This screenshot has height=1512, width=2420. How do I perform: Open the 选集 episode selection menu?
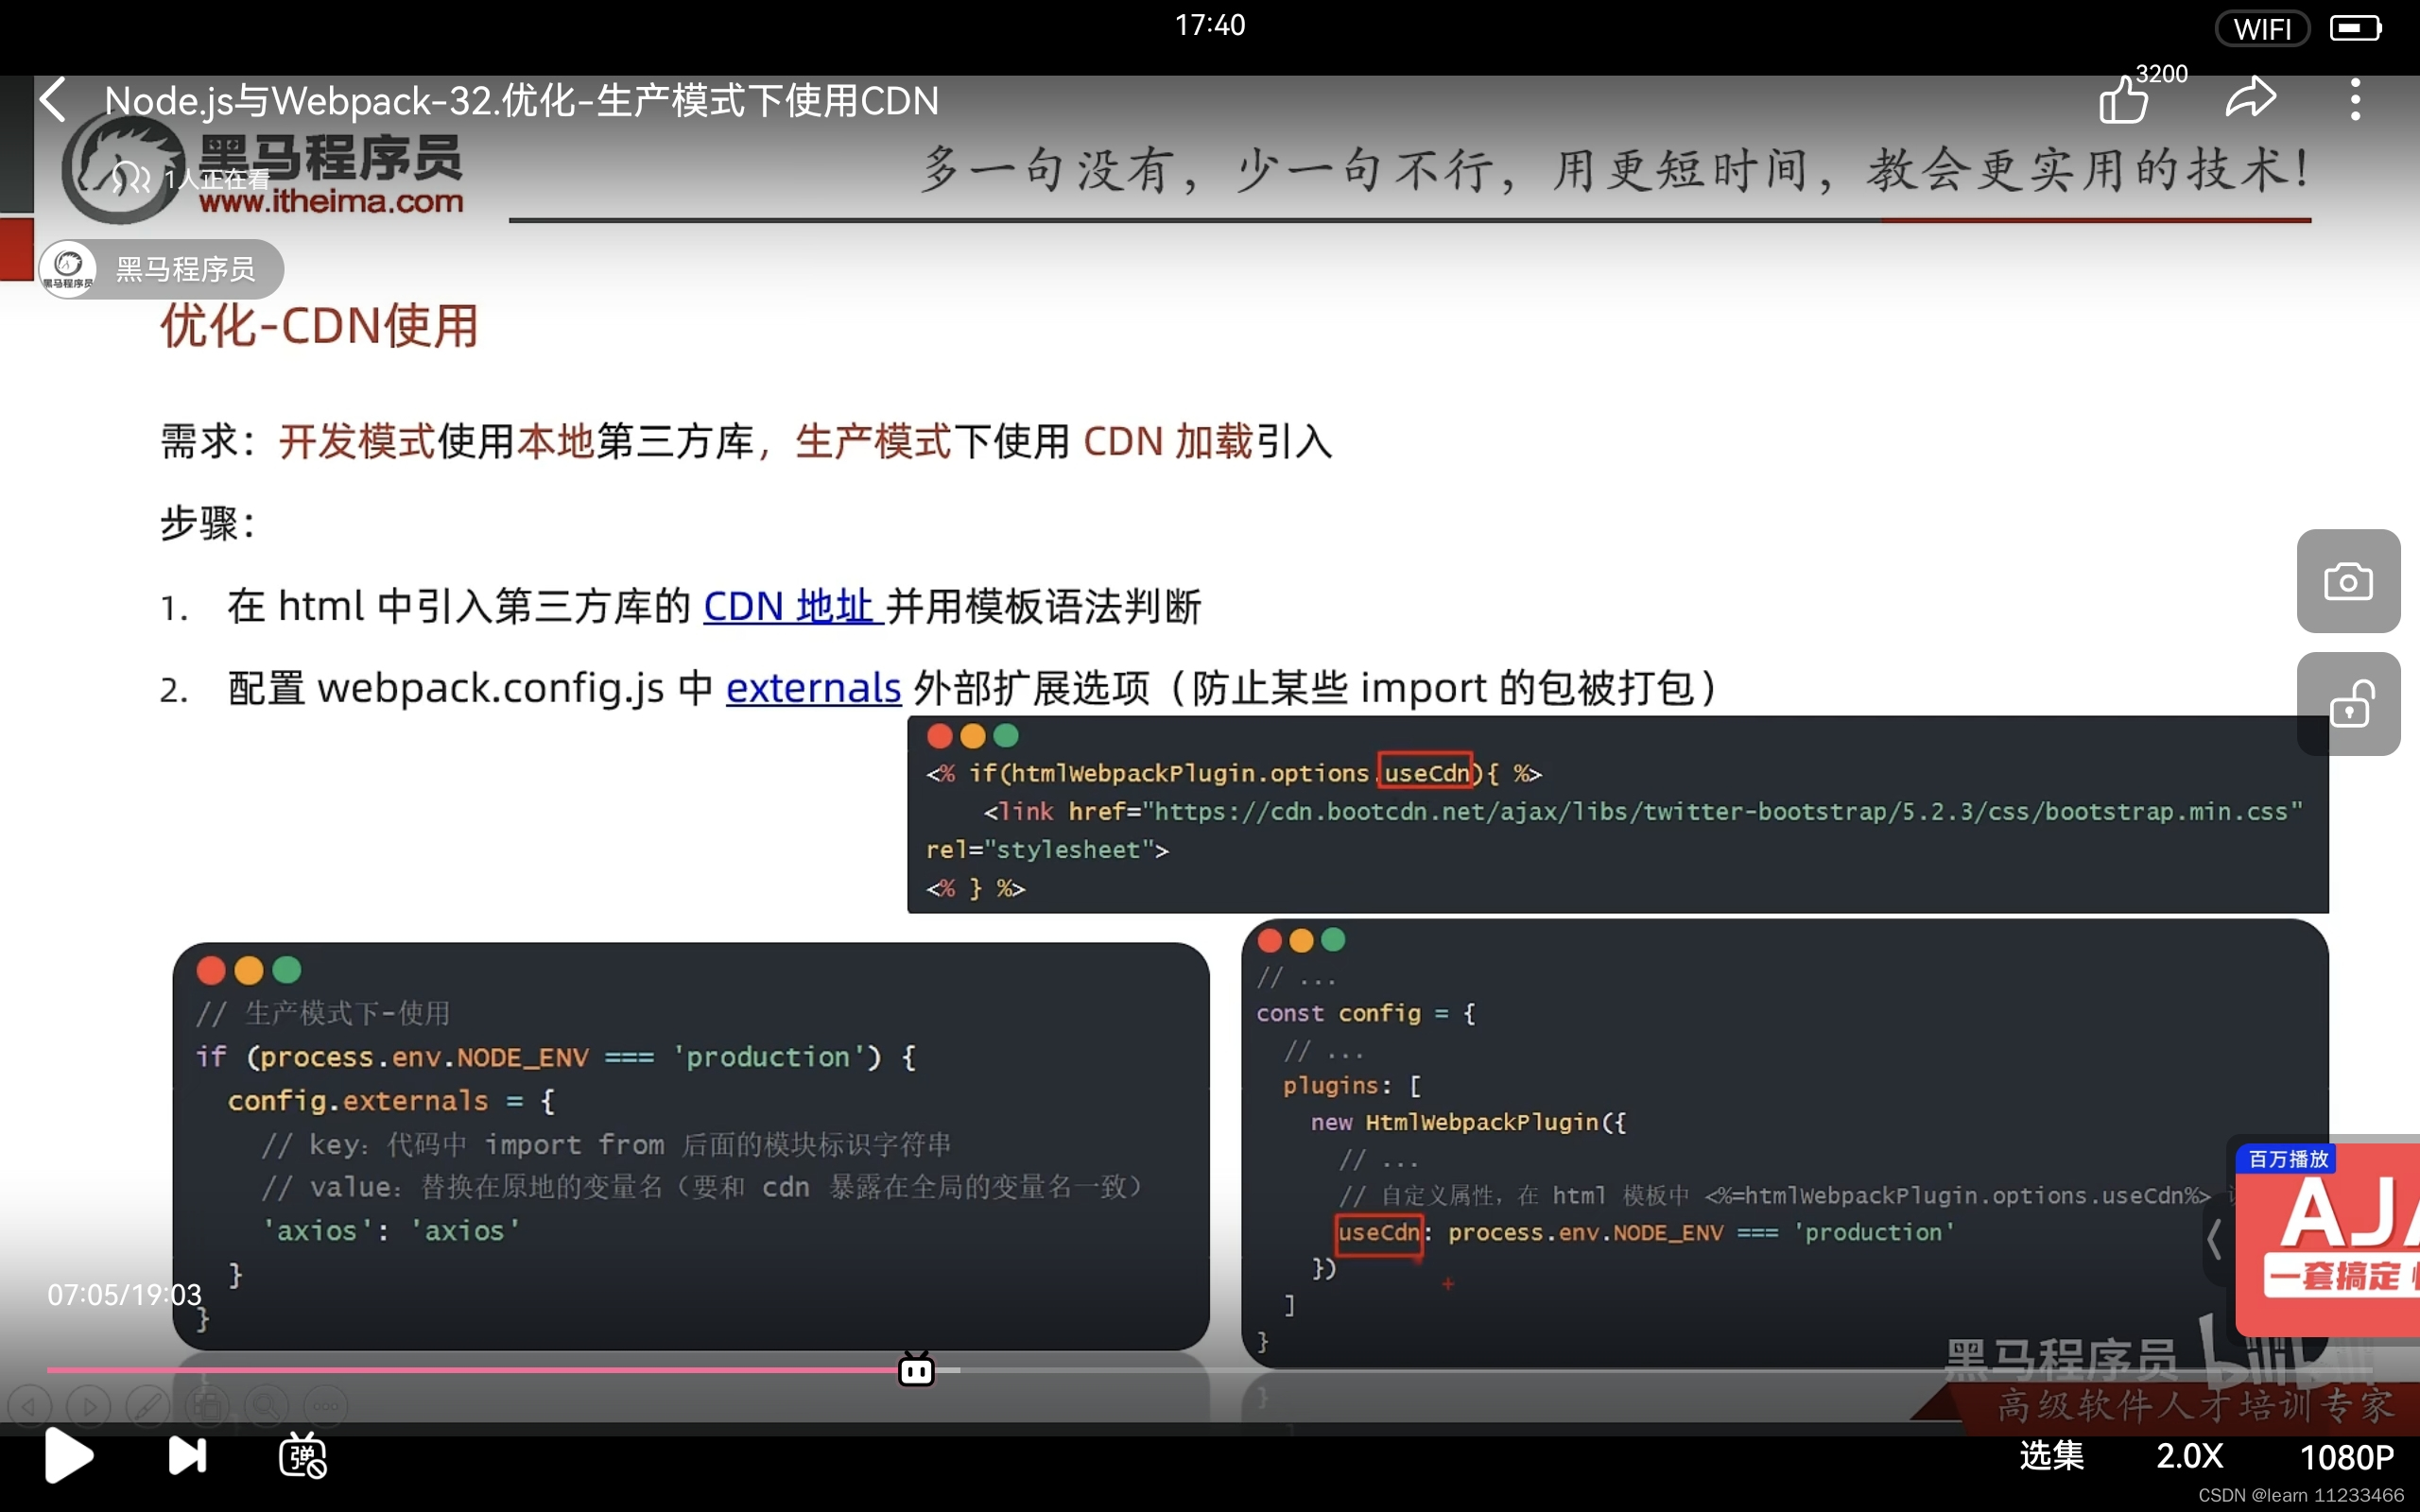2050,1456
